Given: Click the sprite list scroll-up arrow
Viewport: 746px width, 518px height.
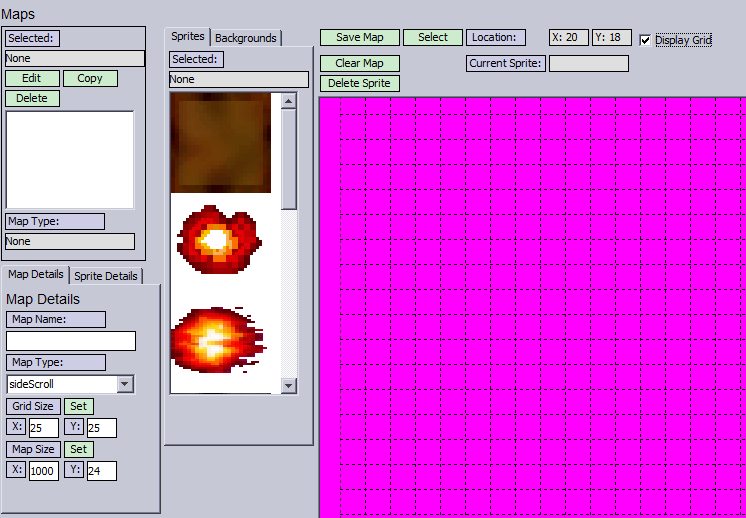Looking at the screenshot, I should (289, 101).
